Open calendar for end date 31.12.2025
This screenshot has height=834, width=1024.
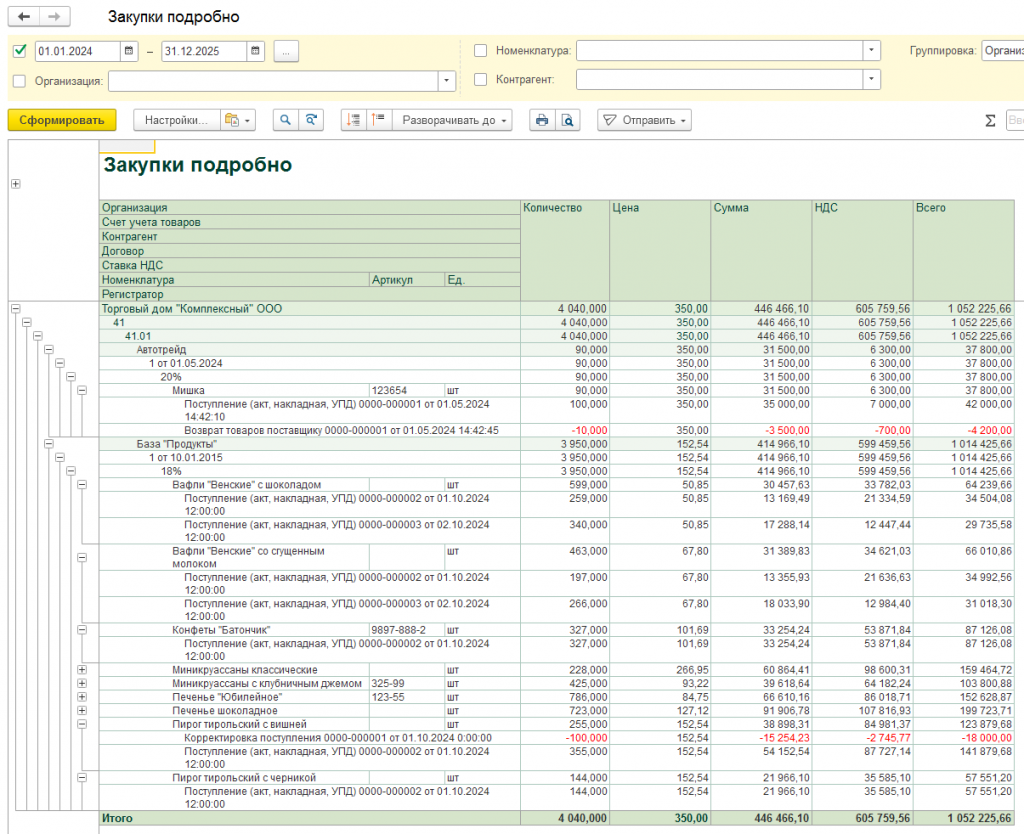coord(255,51)
